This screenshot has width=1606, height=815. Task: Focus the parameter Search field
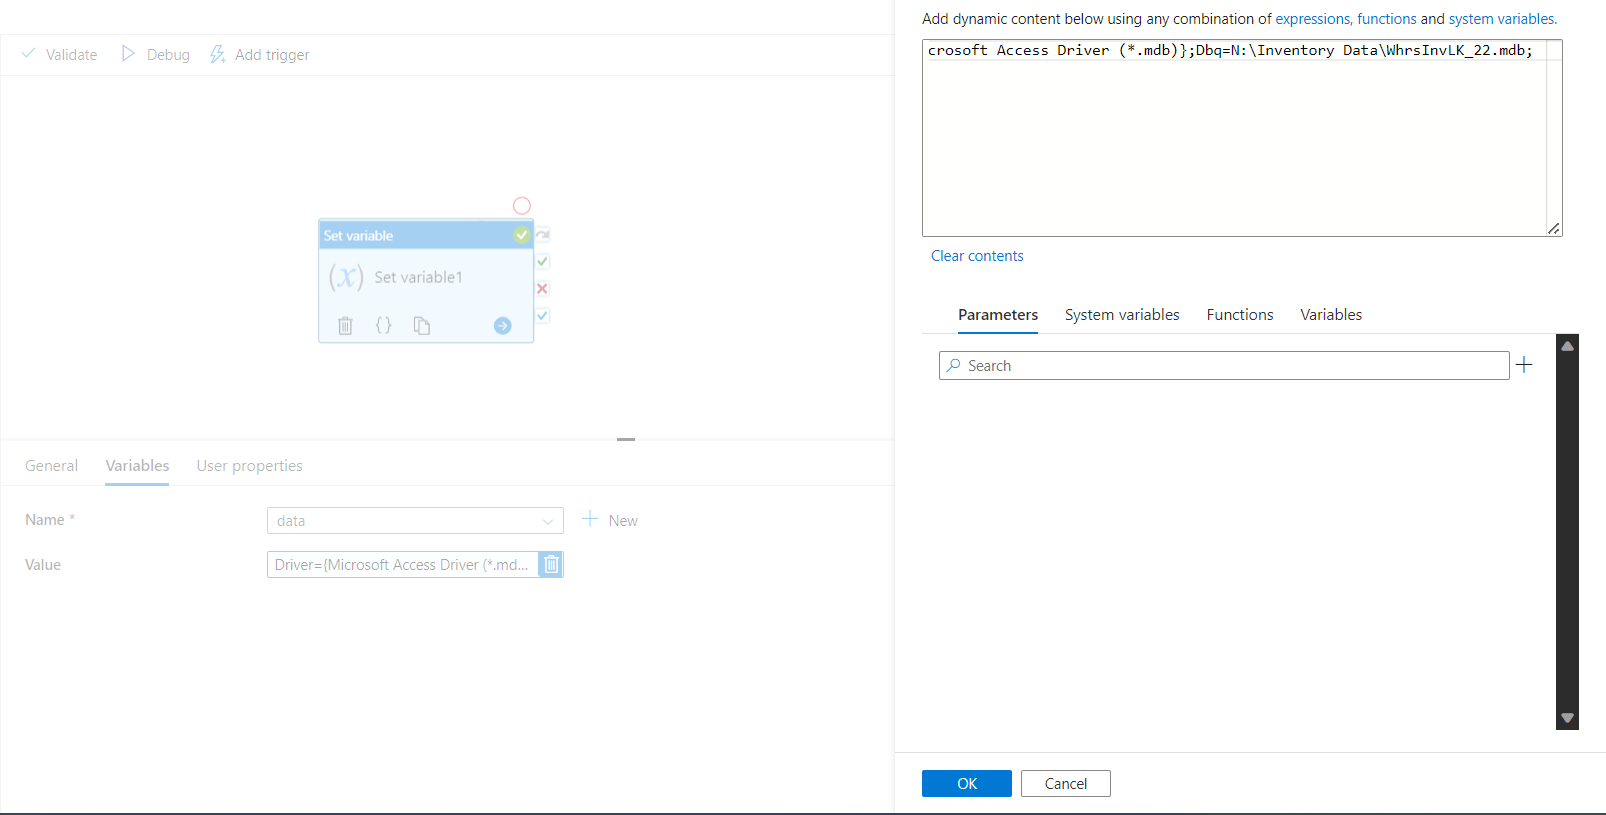pos(1224,366)
